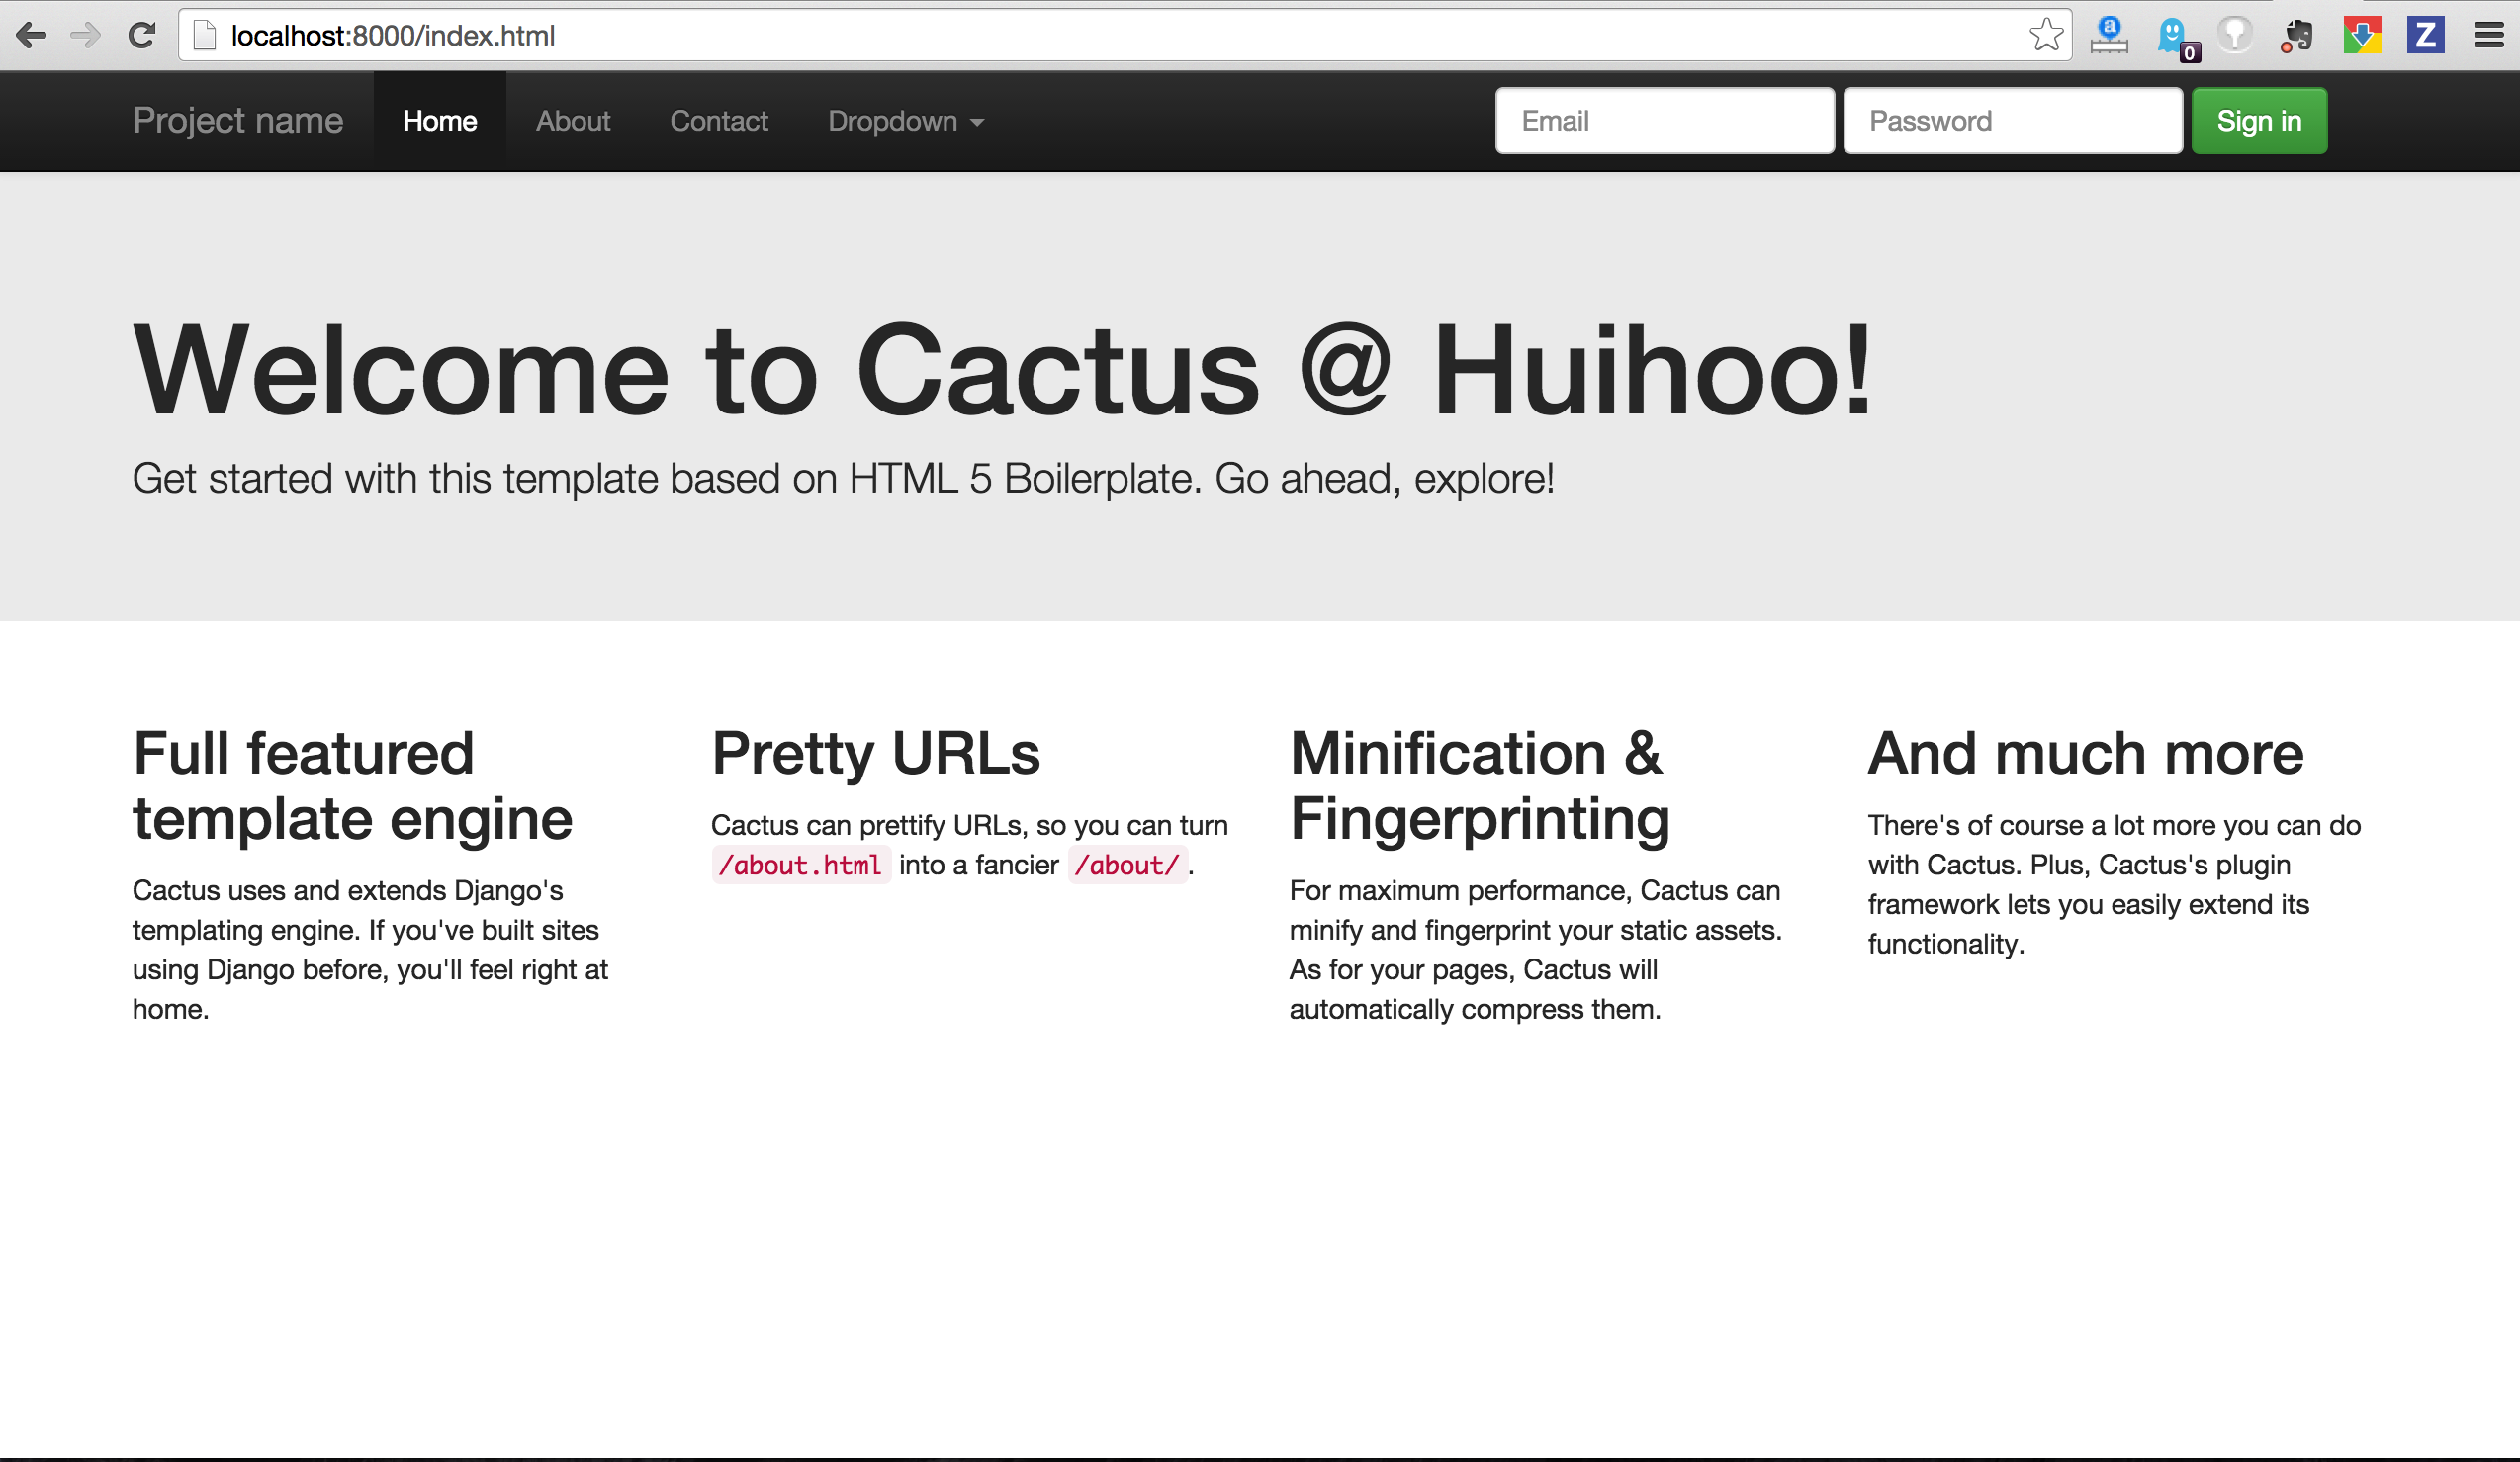2520x1462 pixels.
Task: Expand the Dropdown nav menu
Action: [x=906, y=121]
